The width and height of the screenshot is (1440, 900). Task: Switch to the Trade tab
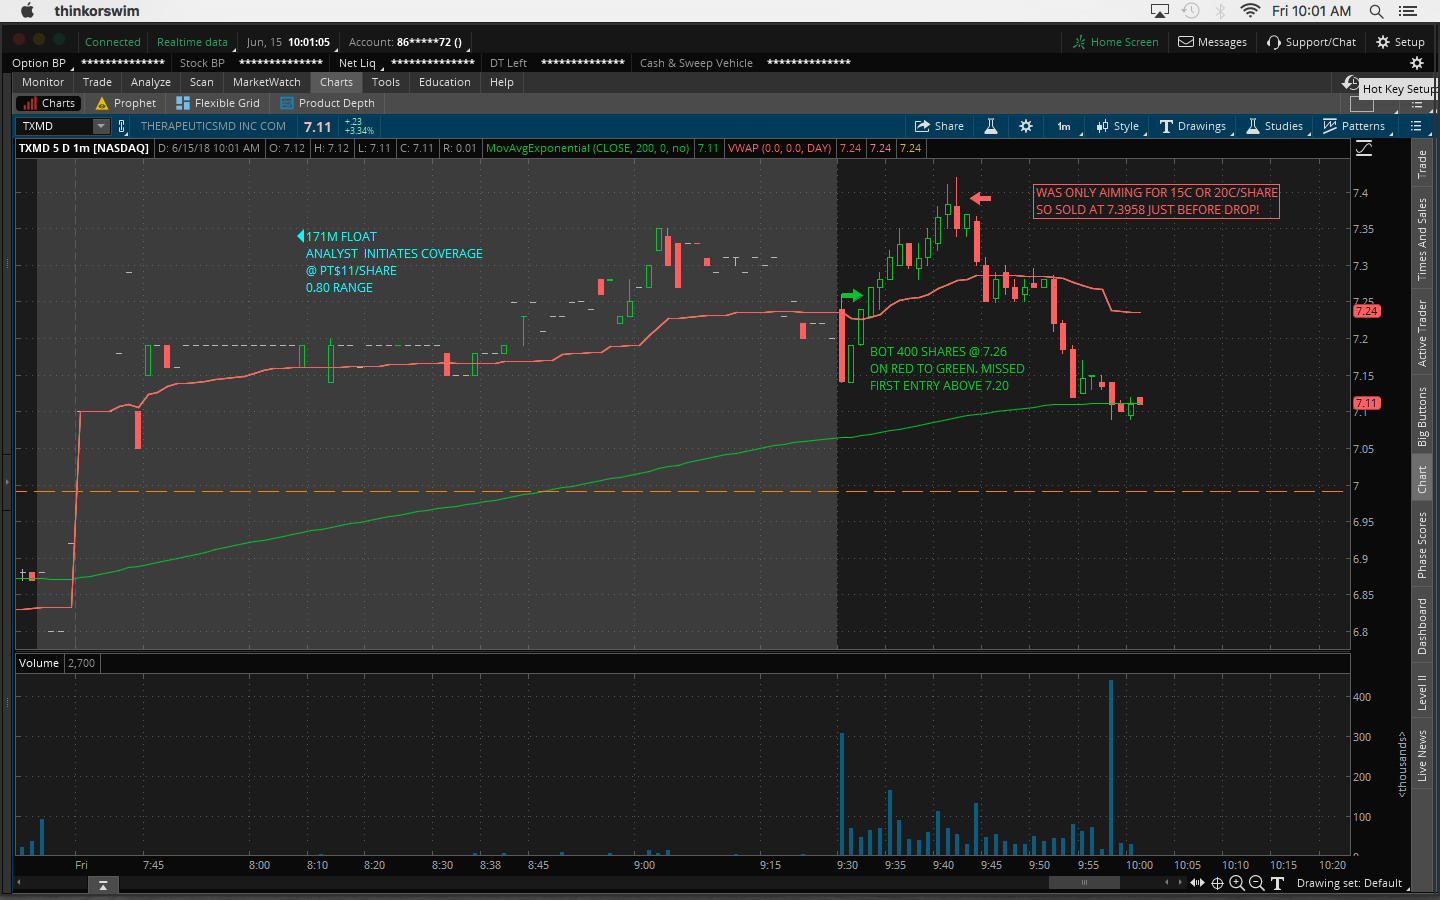point(97,82)
